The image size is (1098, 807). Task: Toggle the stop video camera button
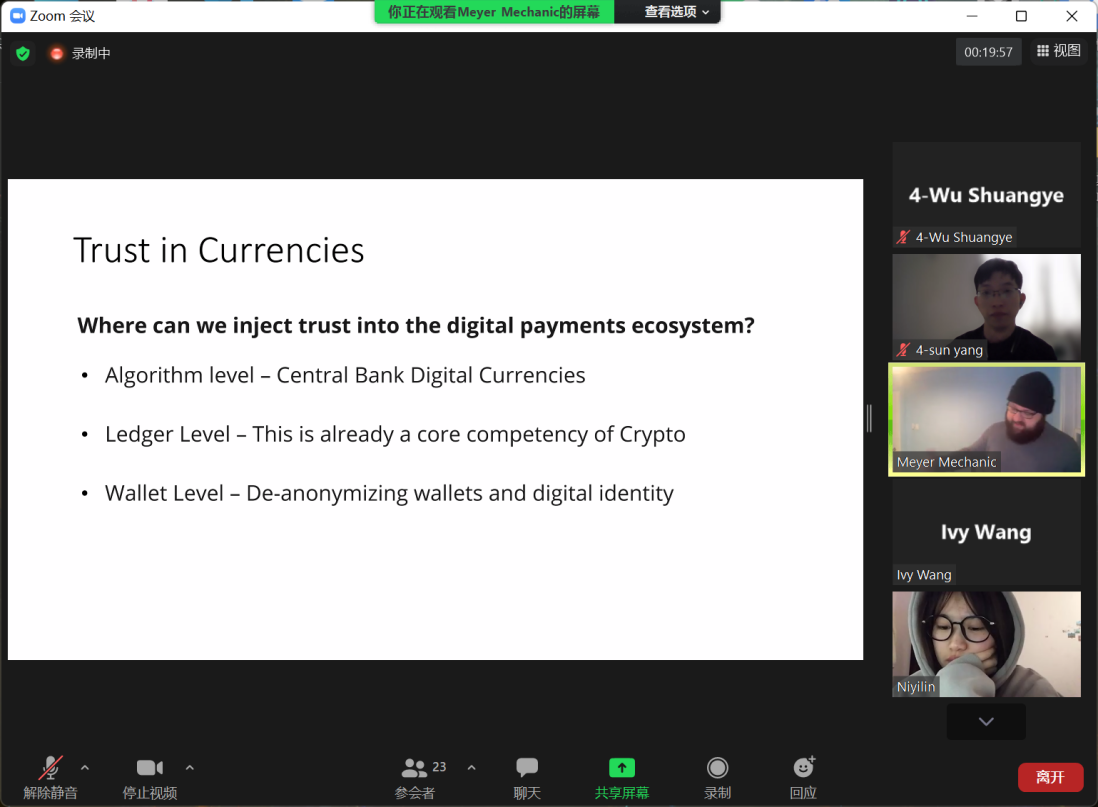coord(150,768)
